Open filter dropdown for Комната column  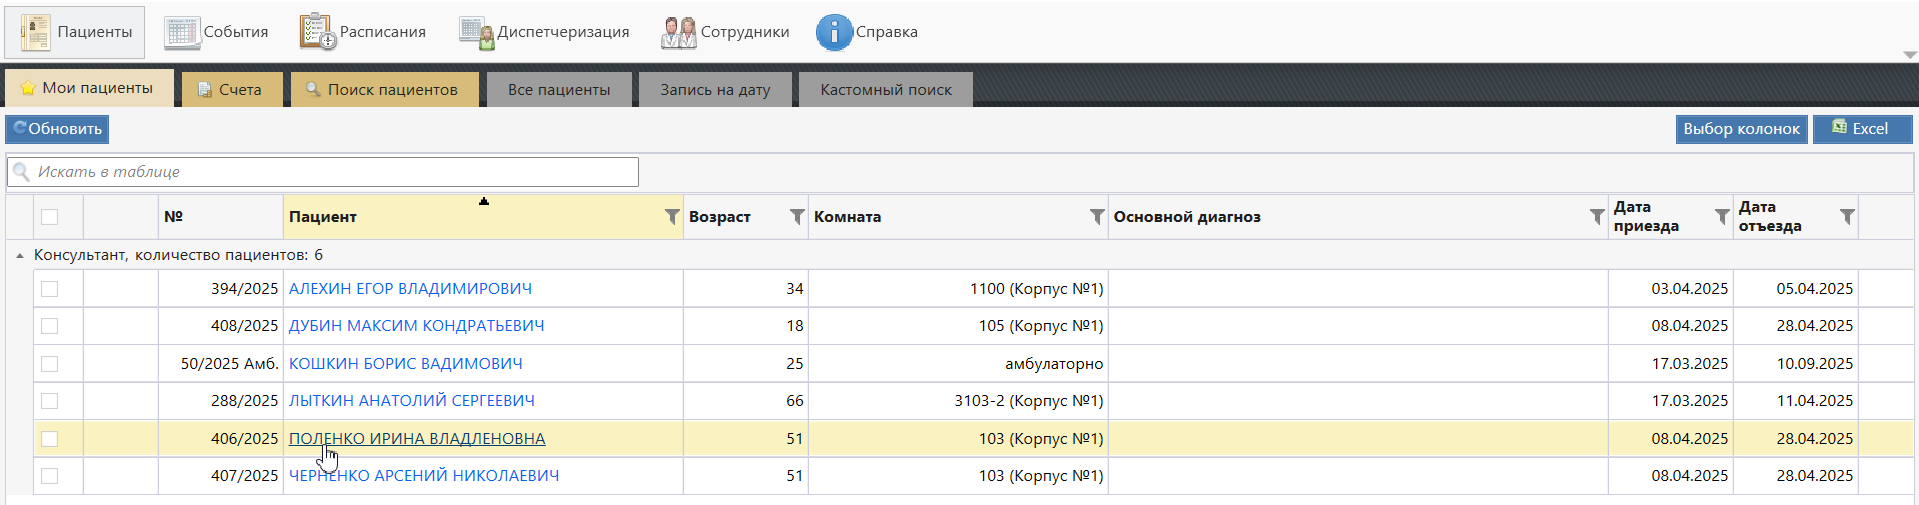1097,217
